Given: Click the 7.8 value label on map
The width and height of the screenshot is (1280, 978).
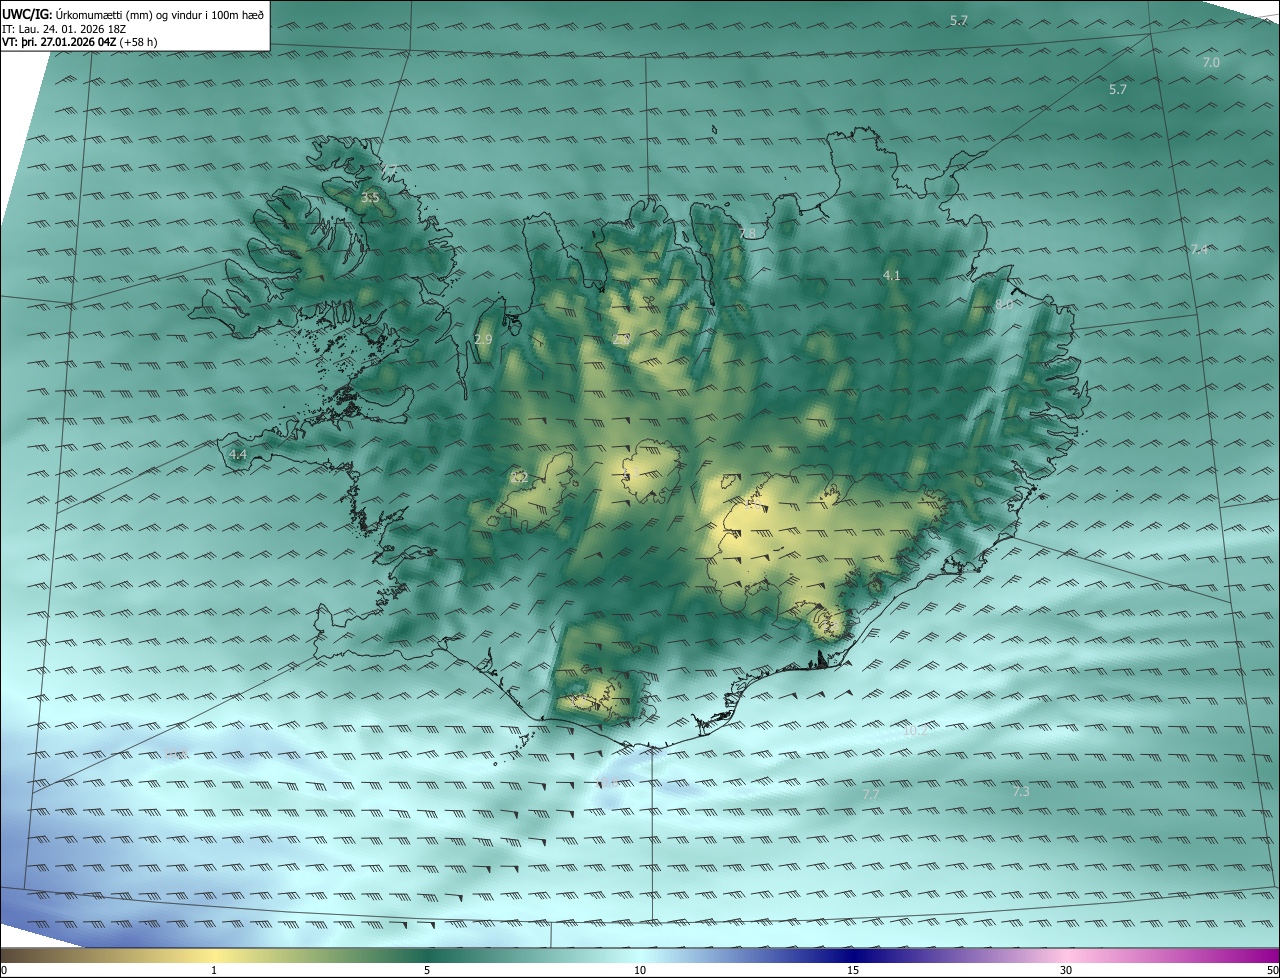Looking at the screenshot, I should pyautogui.click(x=747, y=234).
